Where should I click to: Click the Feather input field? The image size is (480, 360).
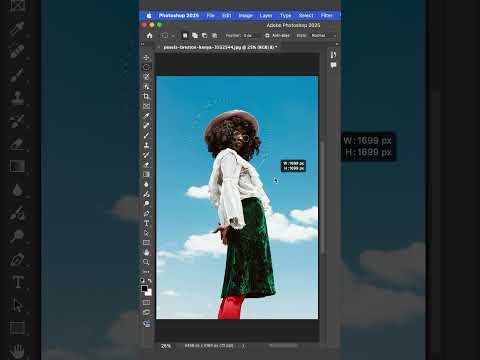[x=251, y=35]
